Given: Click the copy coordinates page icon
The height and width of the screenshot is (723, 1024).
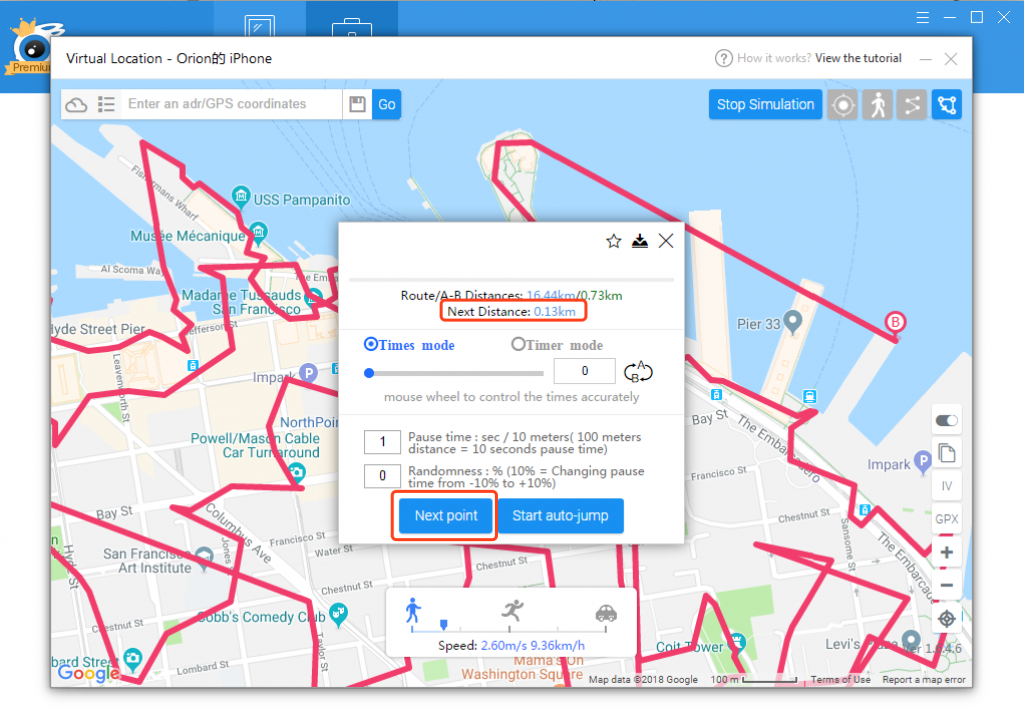Looking at the screenshot, I should tap(947, 453).
